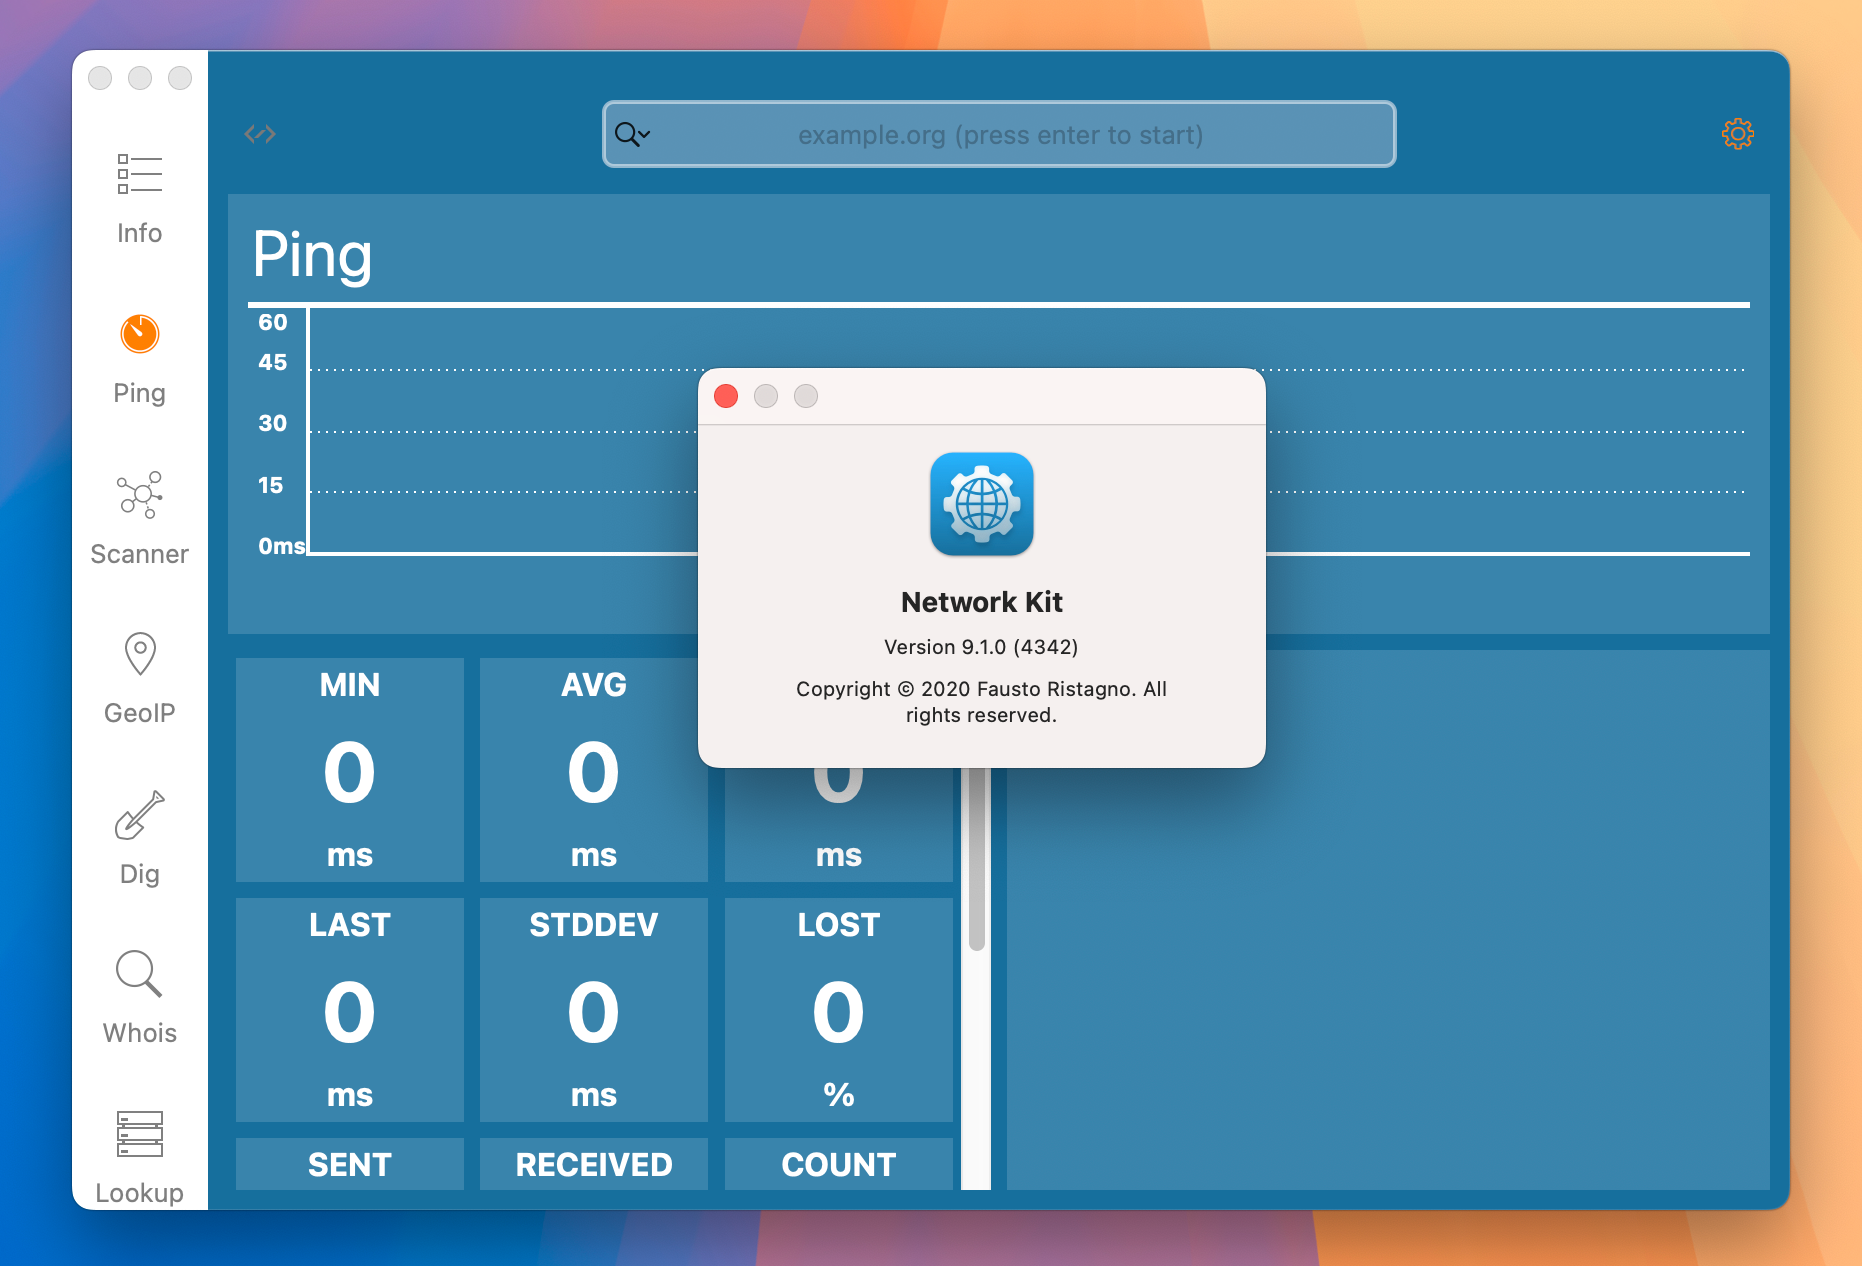Click the Network Kit name in dialog

981,602
